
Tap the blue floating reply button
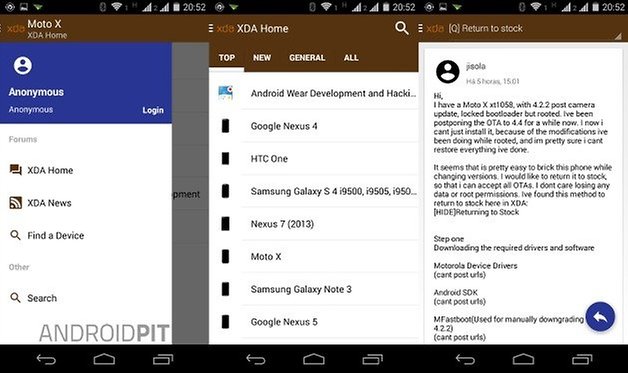click(600, 317)
